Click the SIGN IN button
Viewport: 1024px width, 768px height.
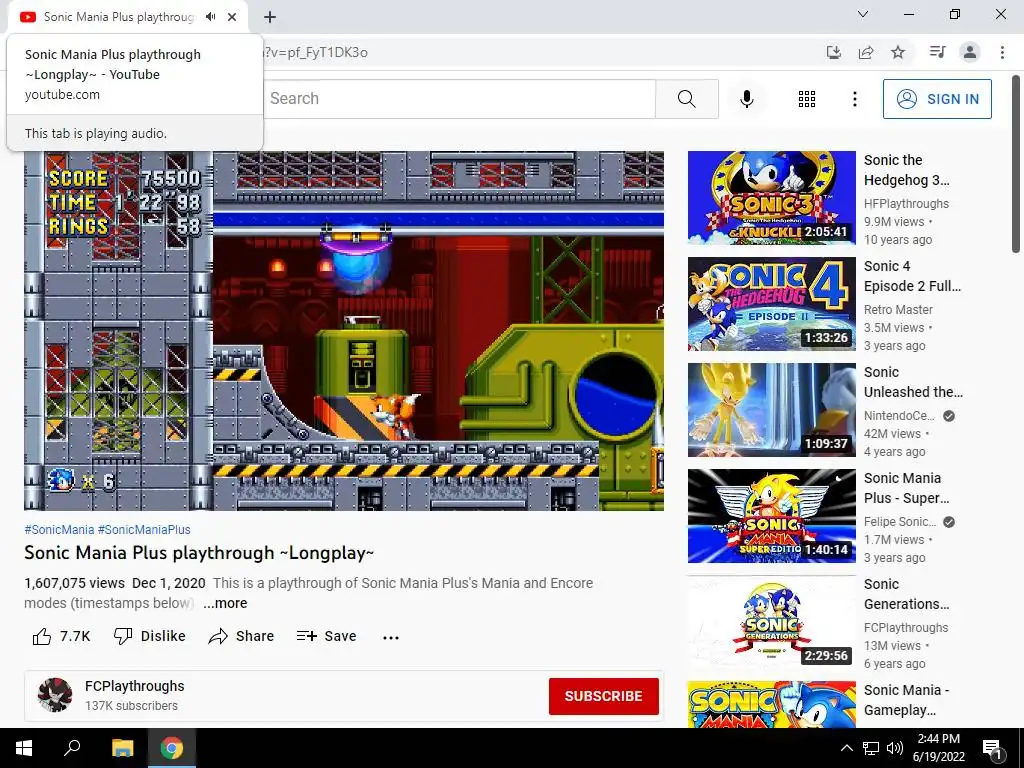(937, 99)
